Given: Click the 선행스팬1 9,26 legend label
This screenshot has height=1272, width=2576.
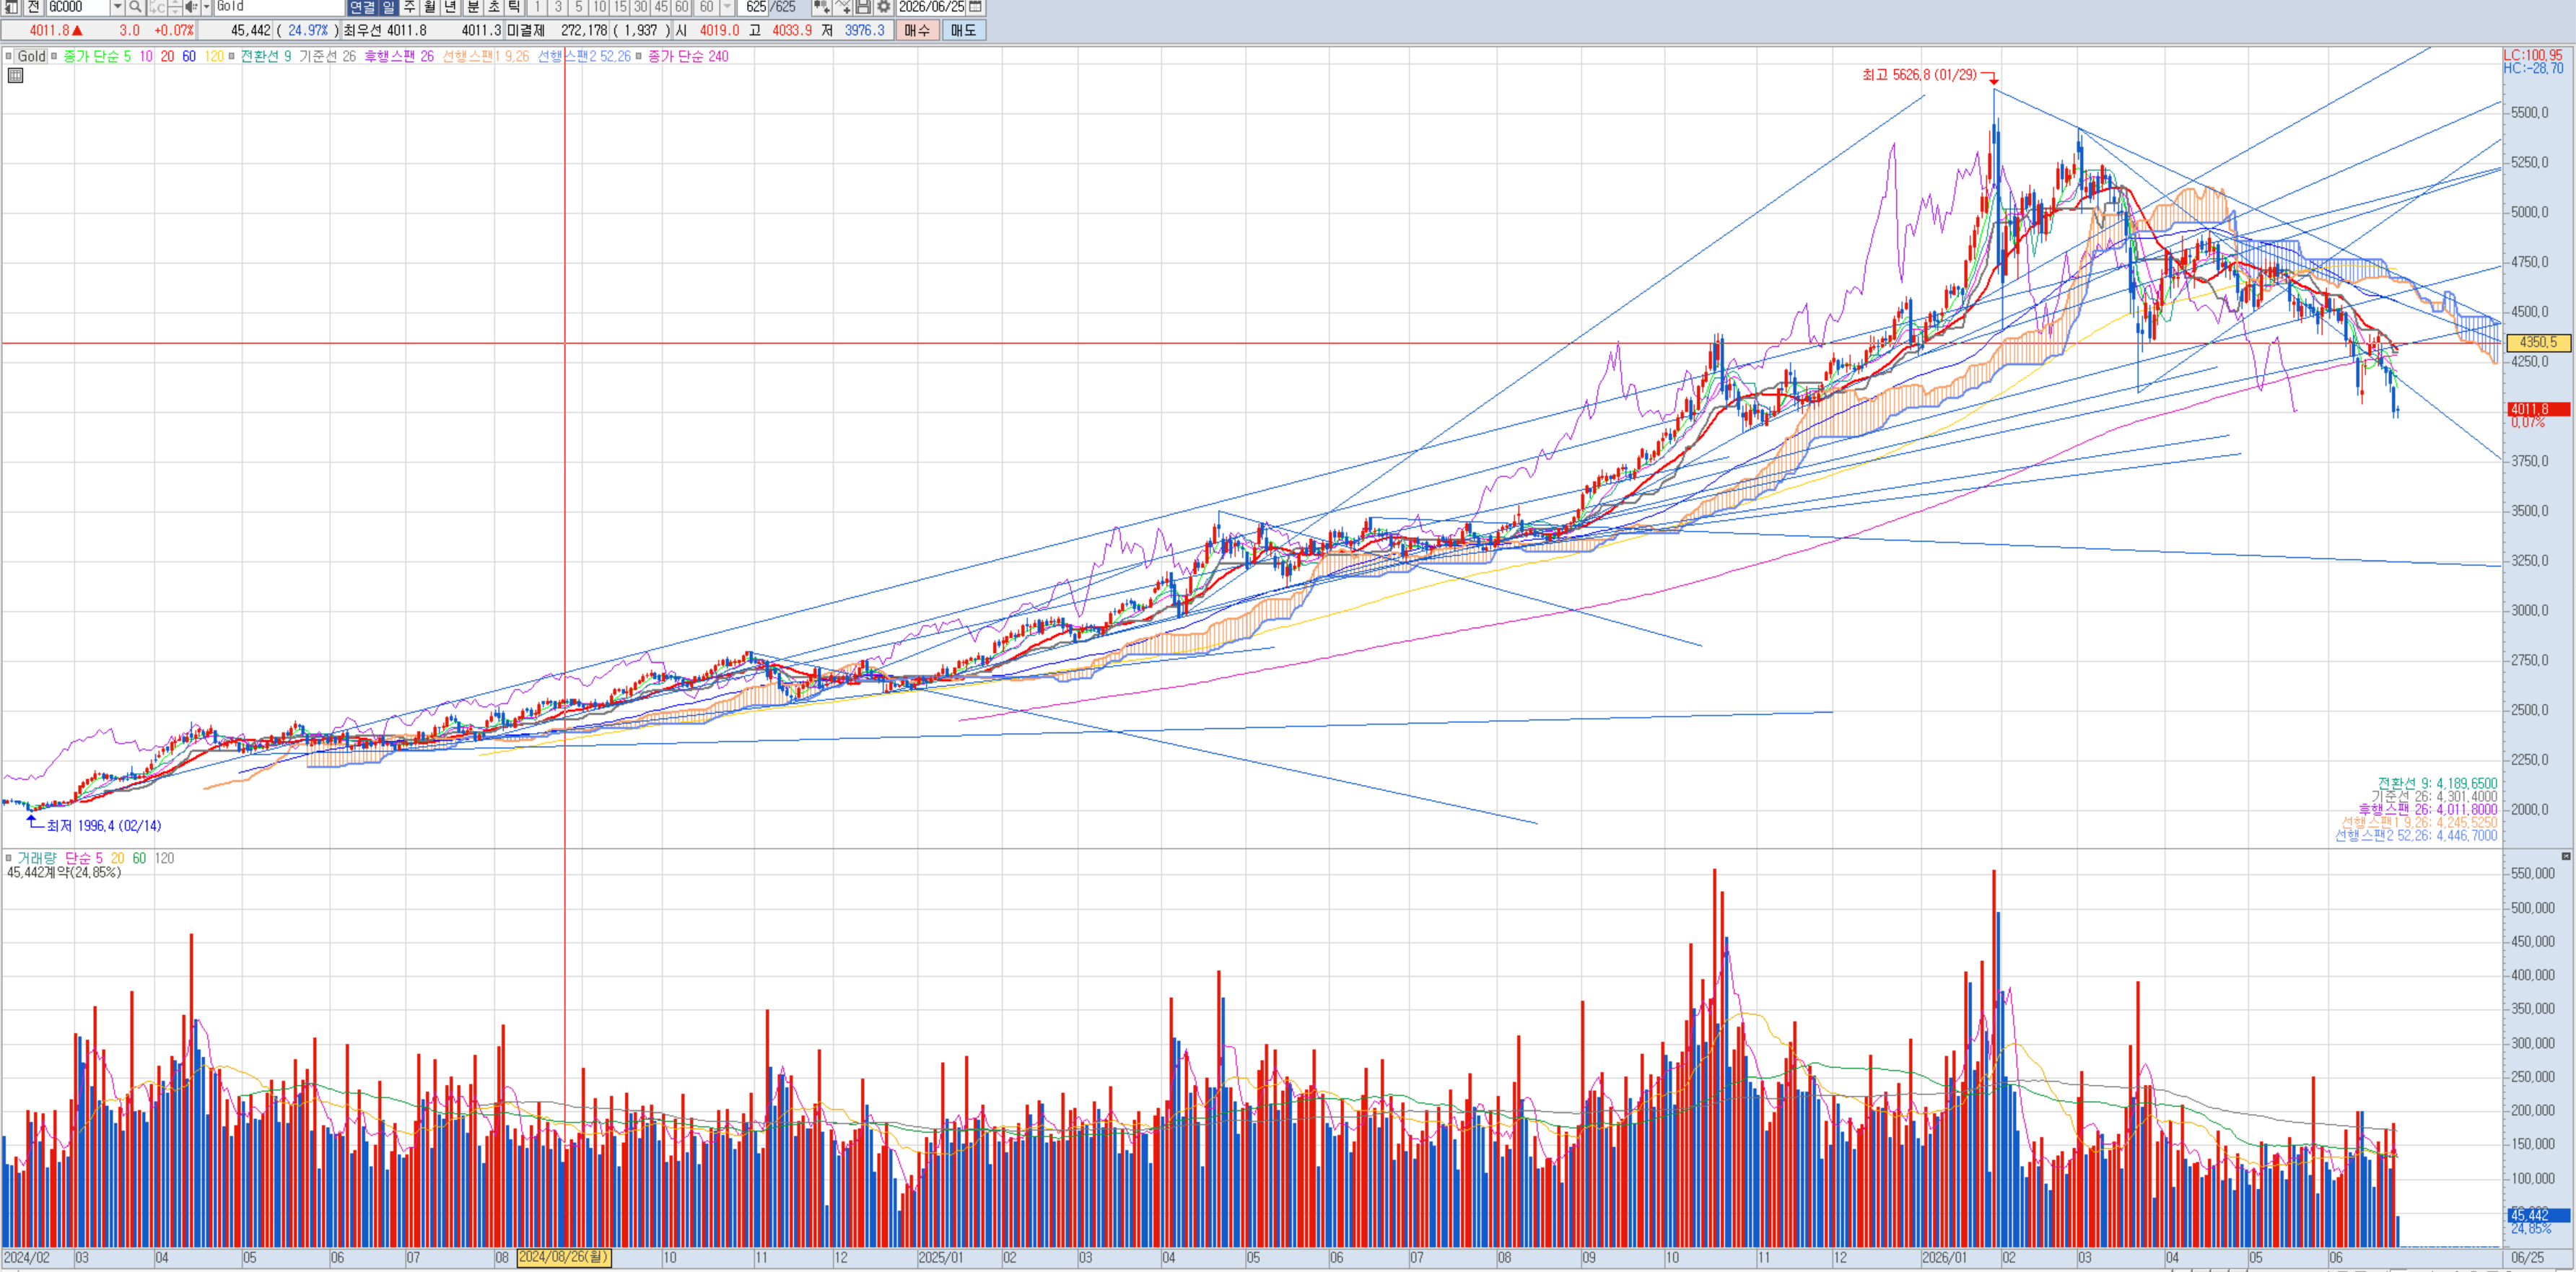Looking at the screenshot, I should click(486, 56).
